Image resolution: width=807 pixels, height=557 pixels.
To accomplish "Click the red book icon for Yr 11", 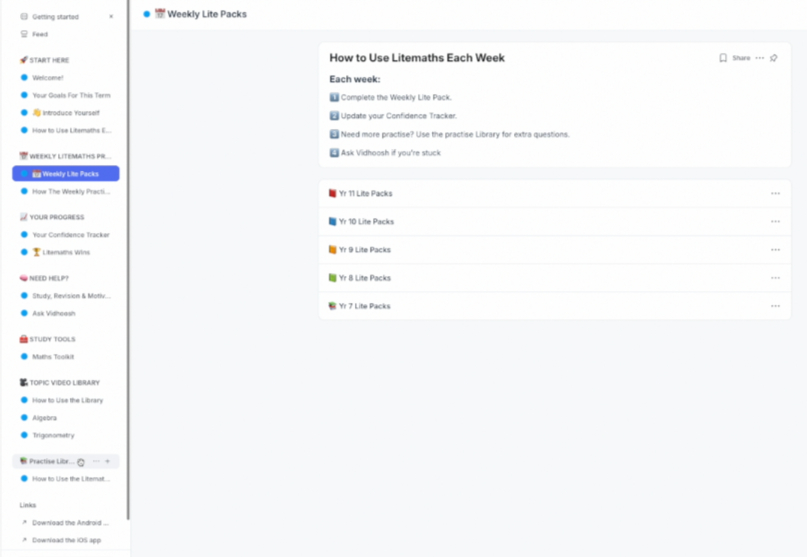I will tap(333, 194).
